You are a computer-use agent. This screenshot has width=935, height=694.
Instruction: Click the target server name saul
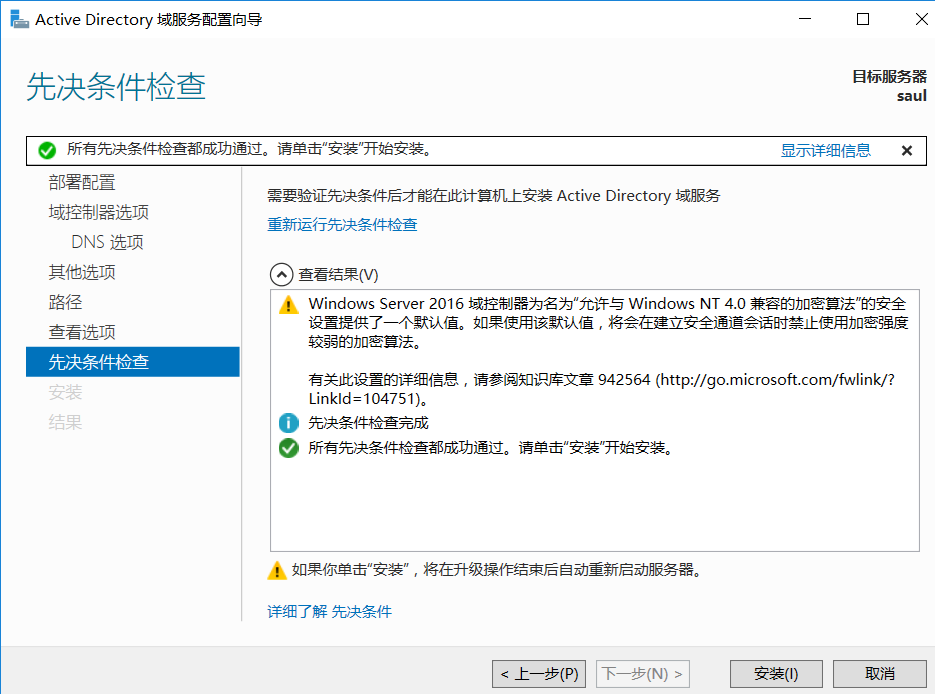click(912, 96)
